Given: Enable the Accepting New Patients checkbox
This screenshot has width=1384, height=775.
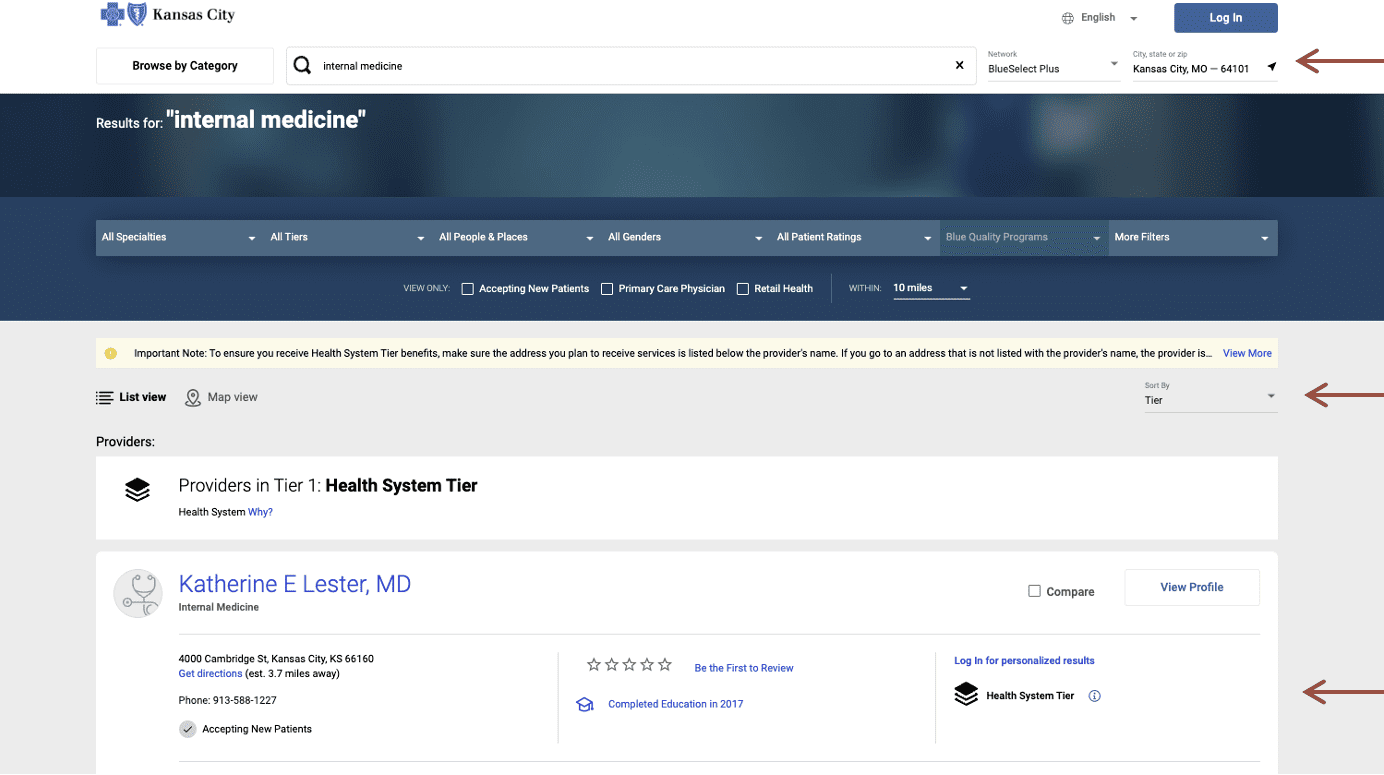Looking at the screenshot, I should click(467, 289).
